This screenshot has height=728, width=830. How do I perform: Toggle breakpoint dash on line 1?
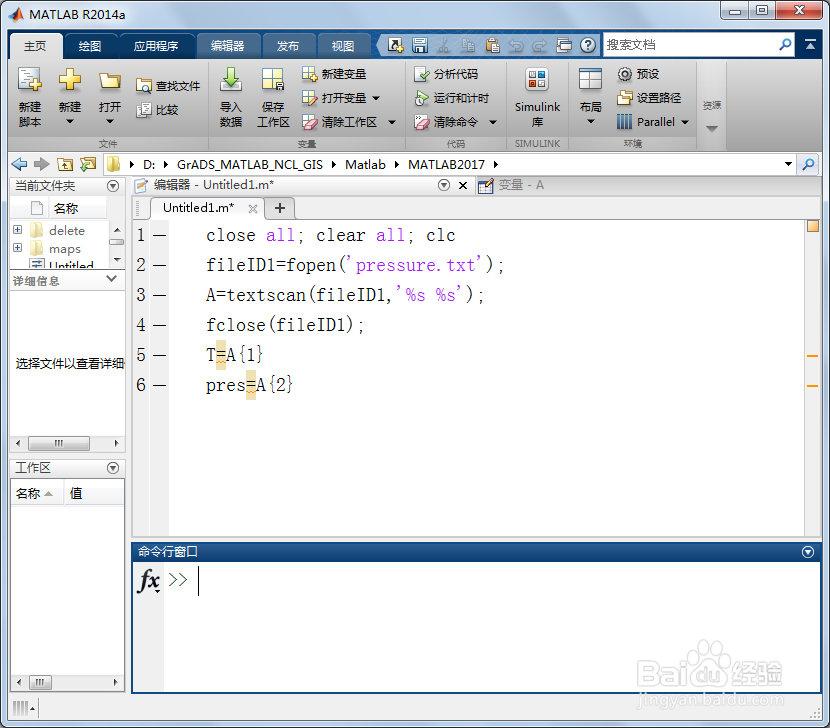click(x=159, y=236)
